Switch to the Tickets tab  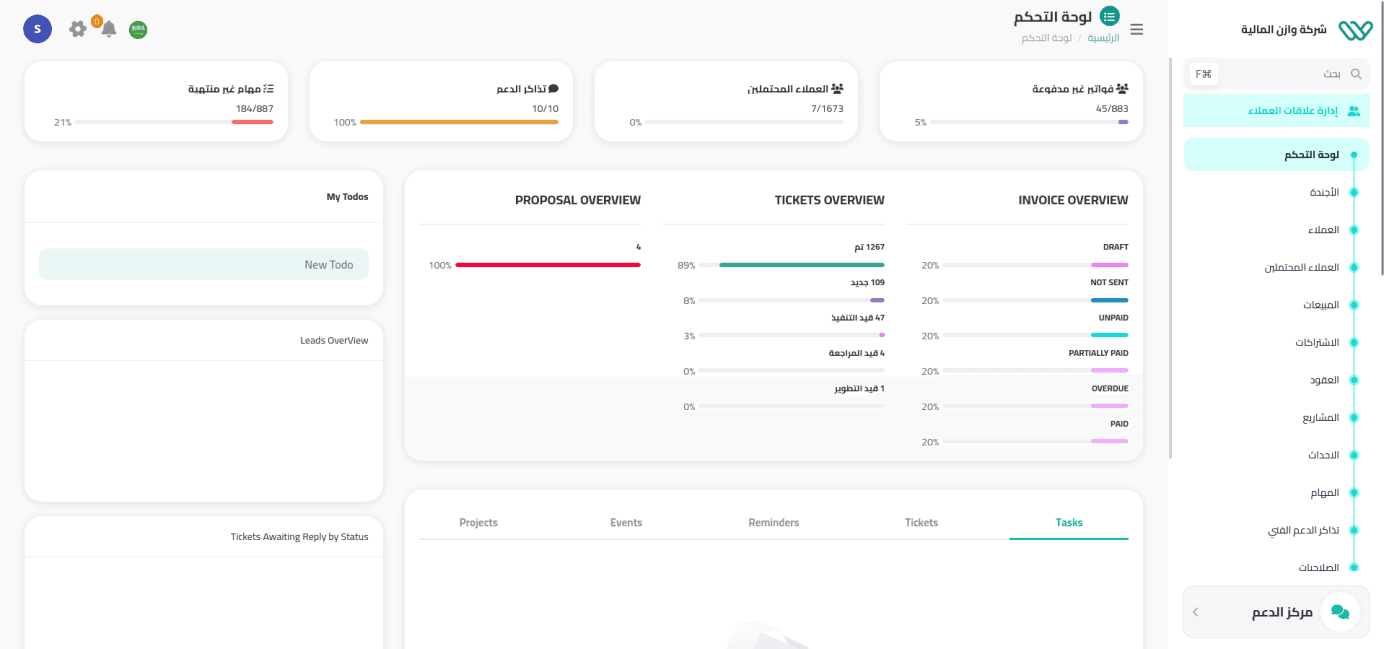[x=921, y=522]
